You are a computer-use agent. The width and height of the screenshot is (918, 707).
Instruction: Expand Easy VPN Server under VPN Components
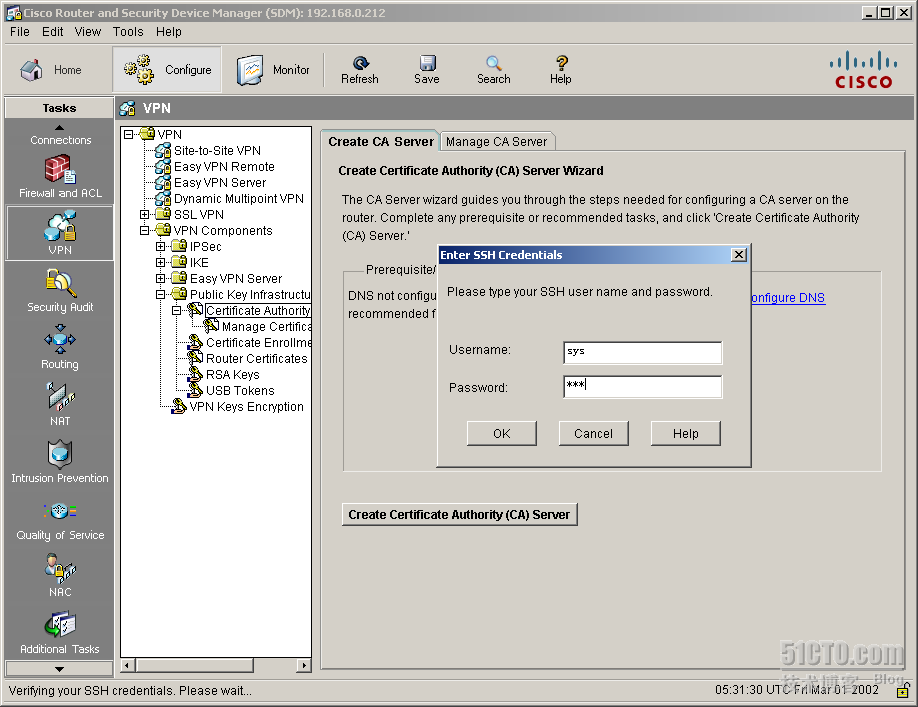tap(160, 279)
